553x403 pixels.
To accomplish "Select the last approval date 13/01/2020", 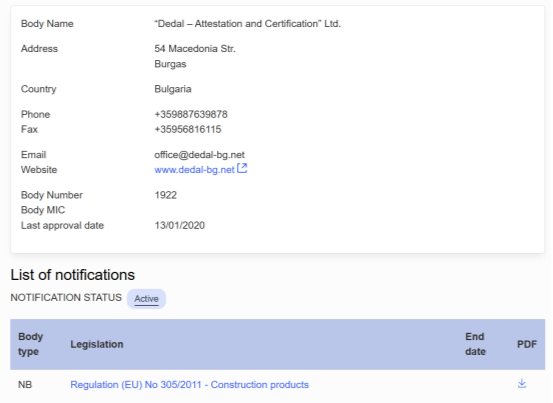I will (180, 225).
